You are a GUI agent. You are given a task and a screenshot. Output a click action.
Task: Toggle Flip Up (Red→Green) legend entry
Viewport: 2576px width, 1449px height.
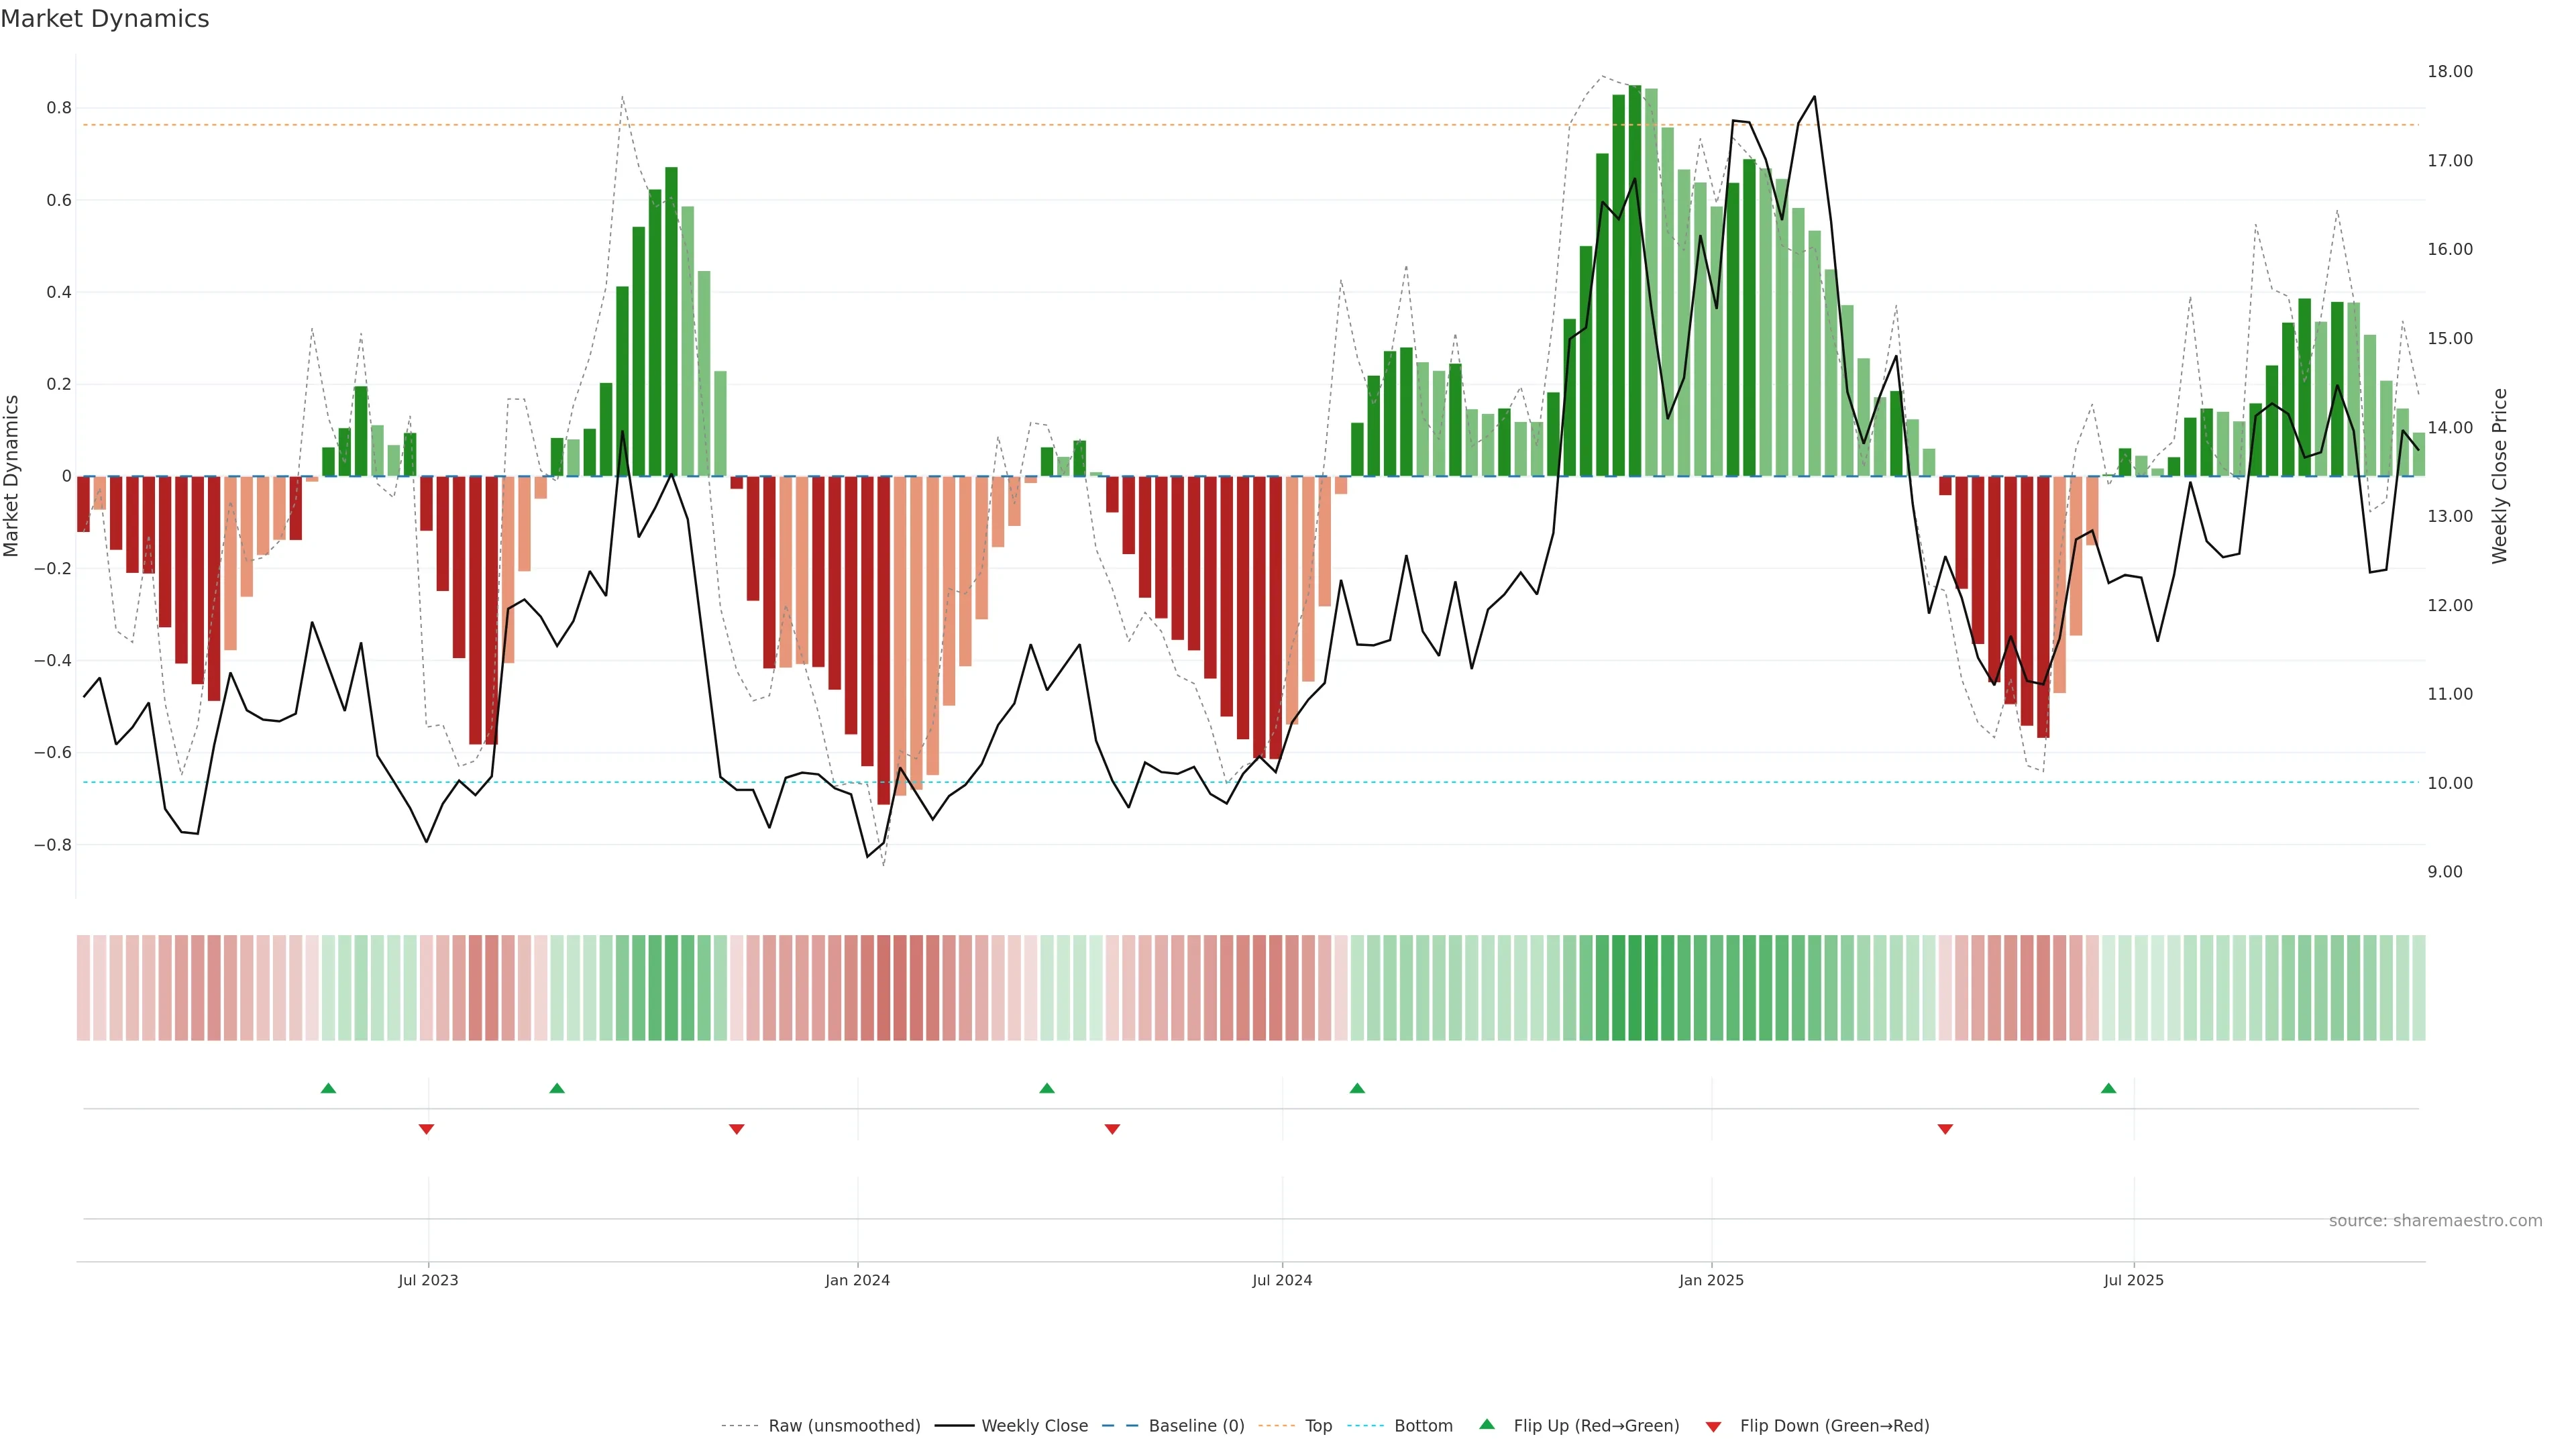pyautogui.click(x=1596, y=1426)
